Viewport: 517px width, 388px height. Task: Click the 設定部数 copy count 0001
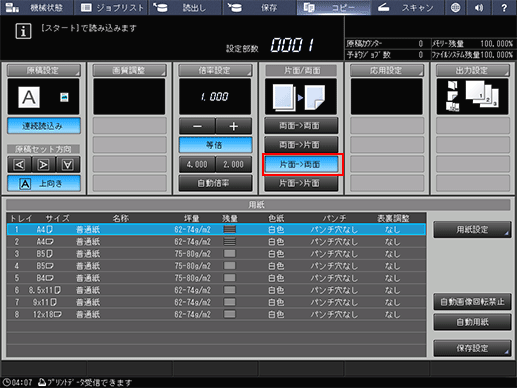click(x=292, y=45)
